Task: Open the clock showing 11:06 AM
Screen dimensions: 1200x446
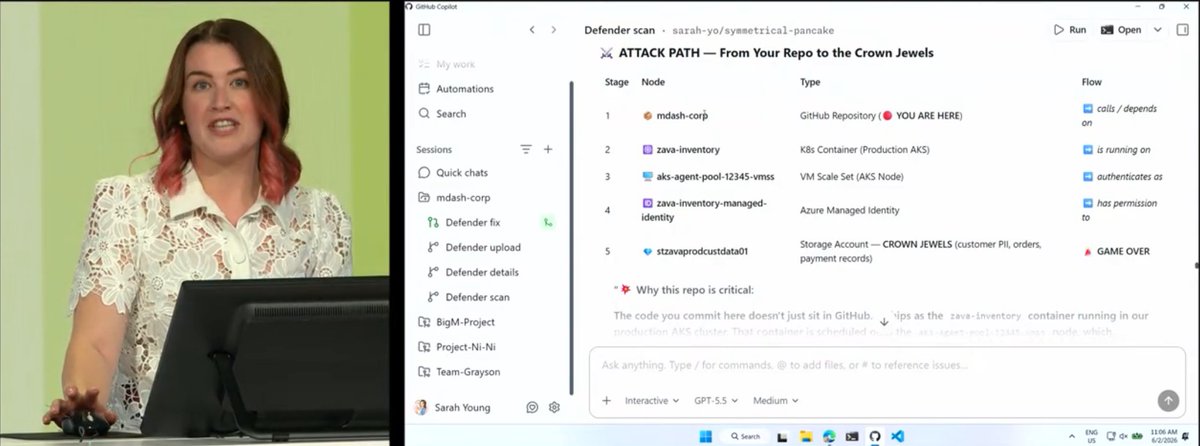Action: pyautogui.click(x=1166, y=436)
